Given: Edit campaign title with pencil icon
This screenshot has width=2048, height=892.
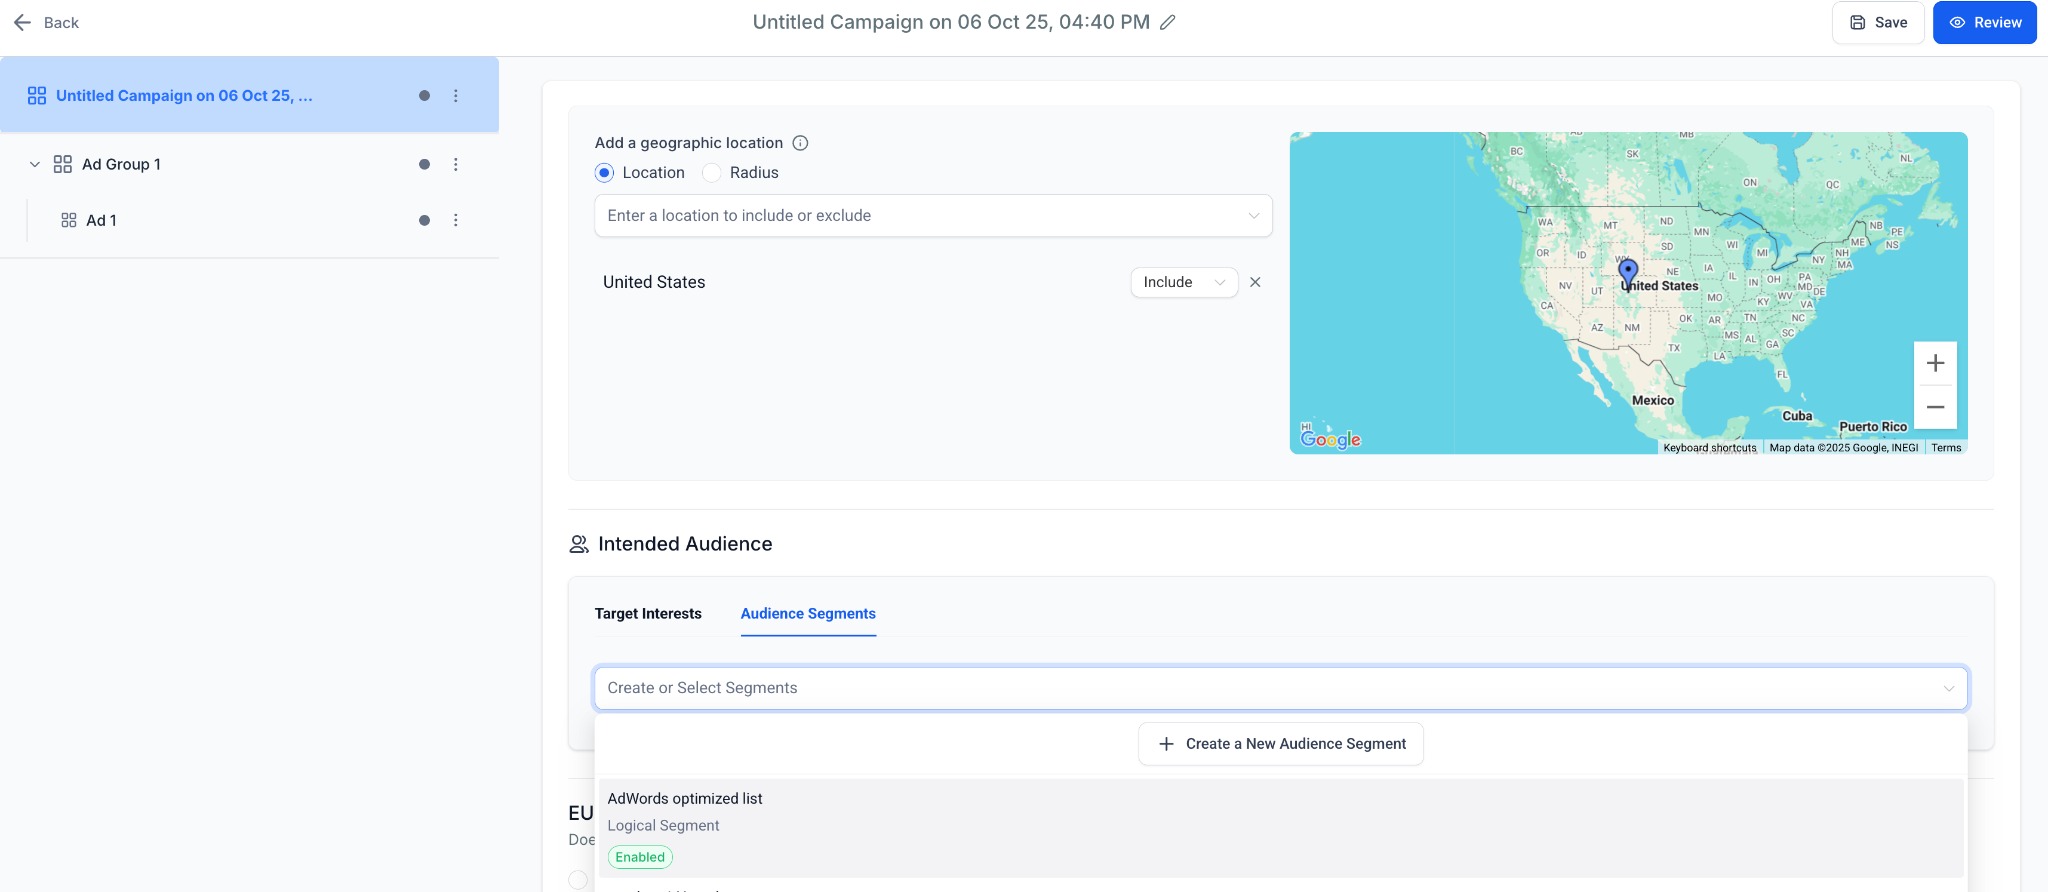Looking at the screenshot, I should point(1167,22).
